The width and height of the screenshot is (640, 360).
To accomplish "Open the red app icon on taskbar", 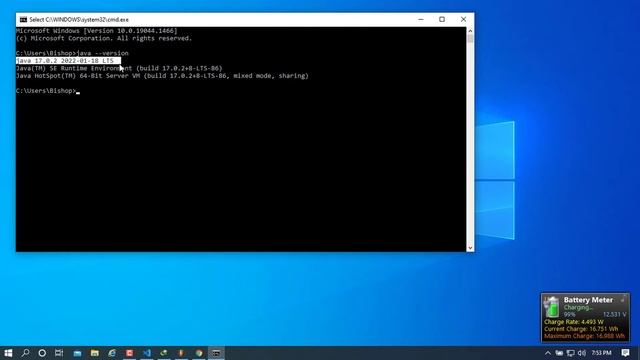I will coord(129,353).
